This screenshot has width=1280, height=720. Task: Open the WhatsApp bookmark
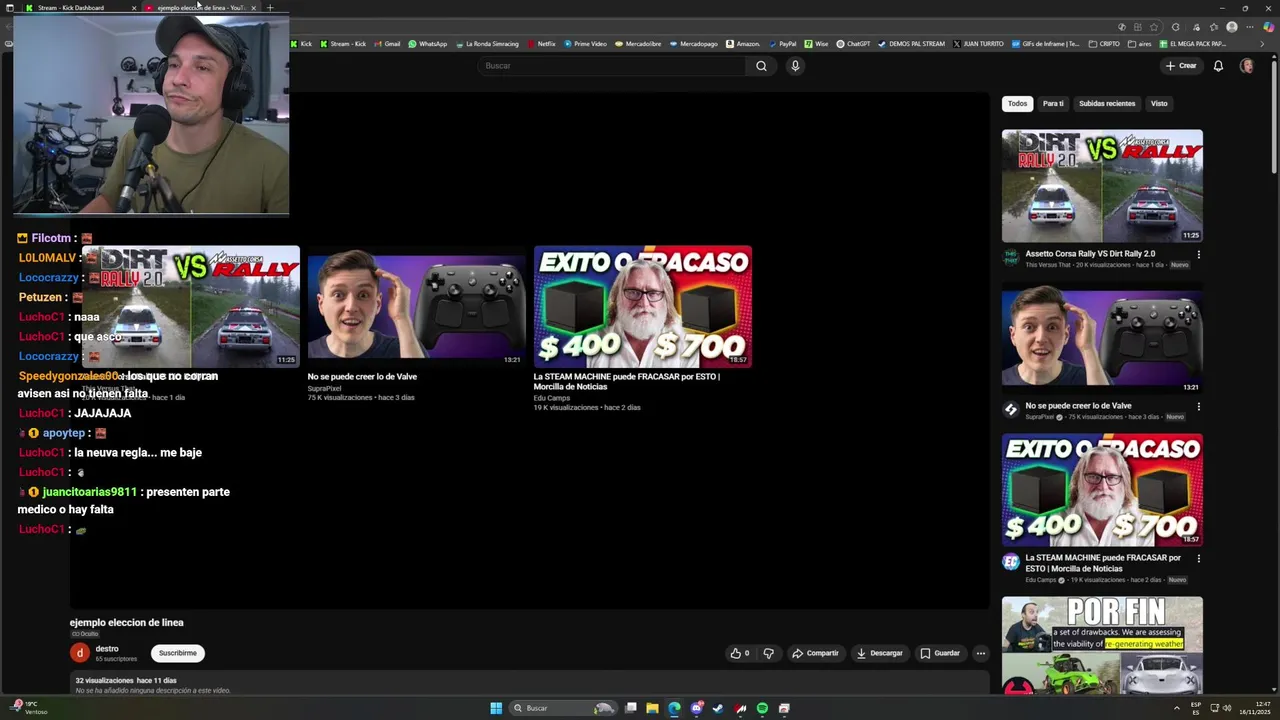[x=428, y=44]
